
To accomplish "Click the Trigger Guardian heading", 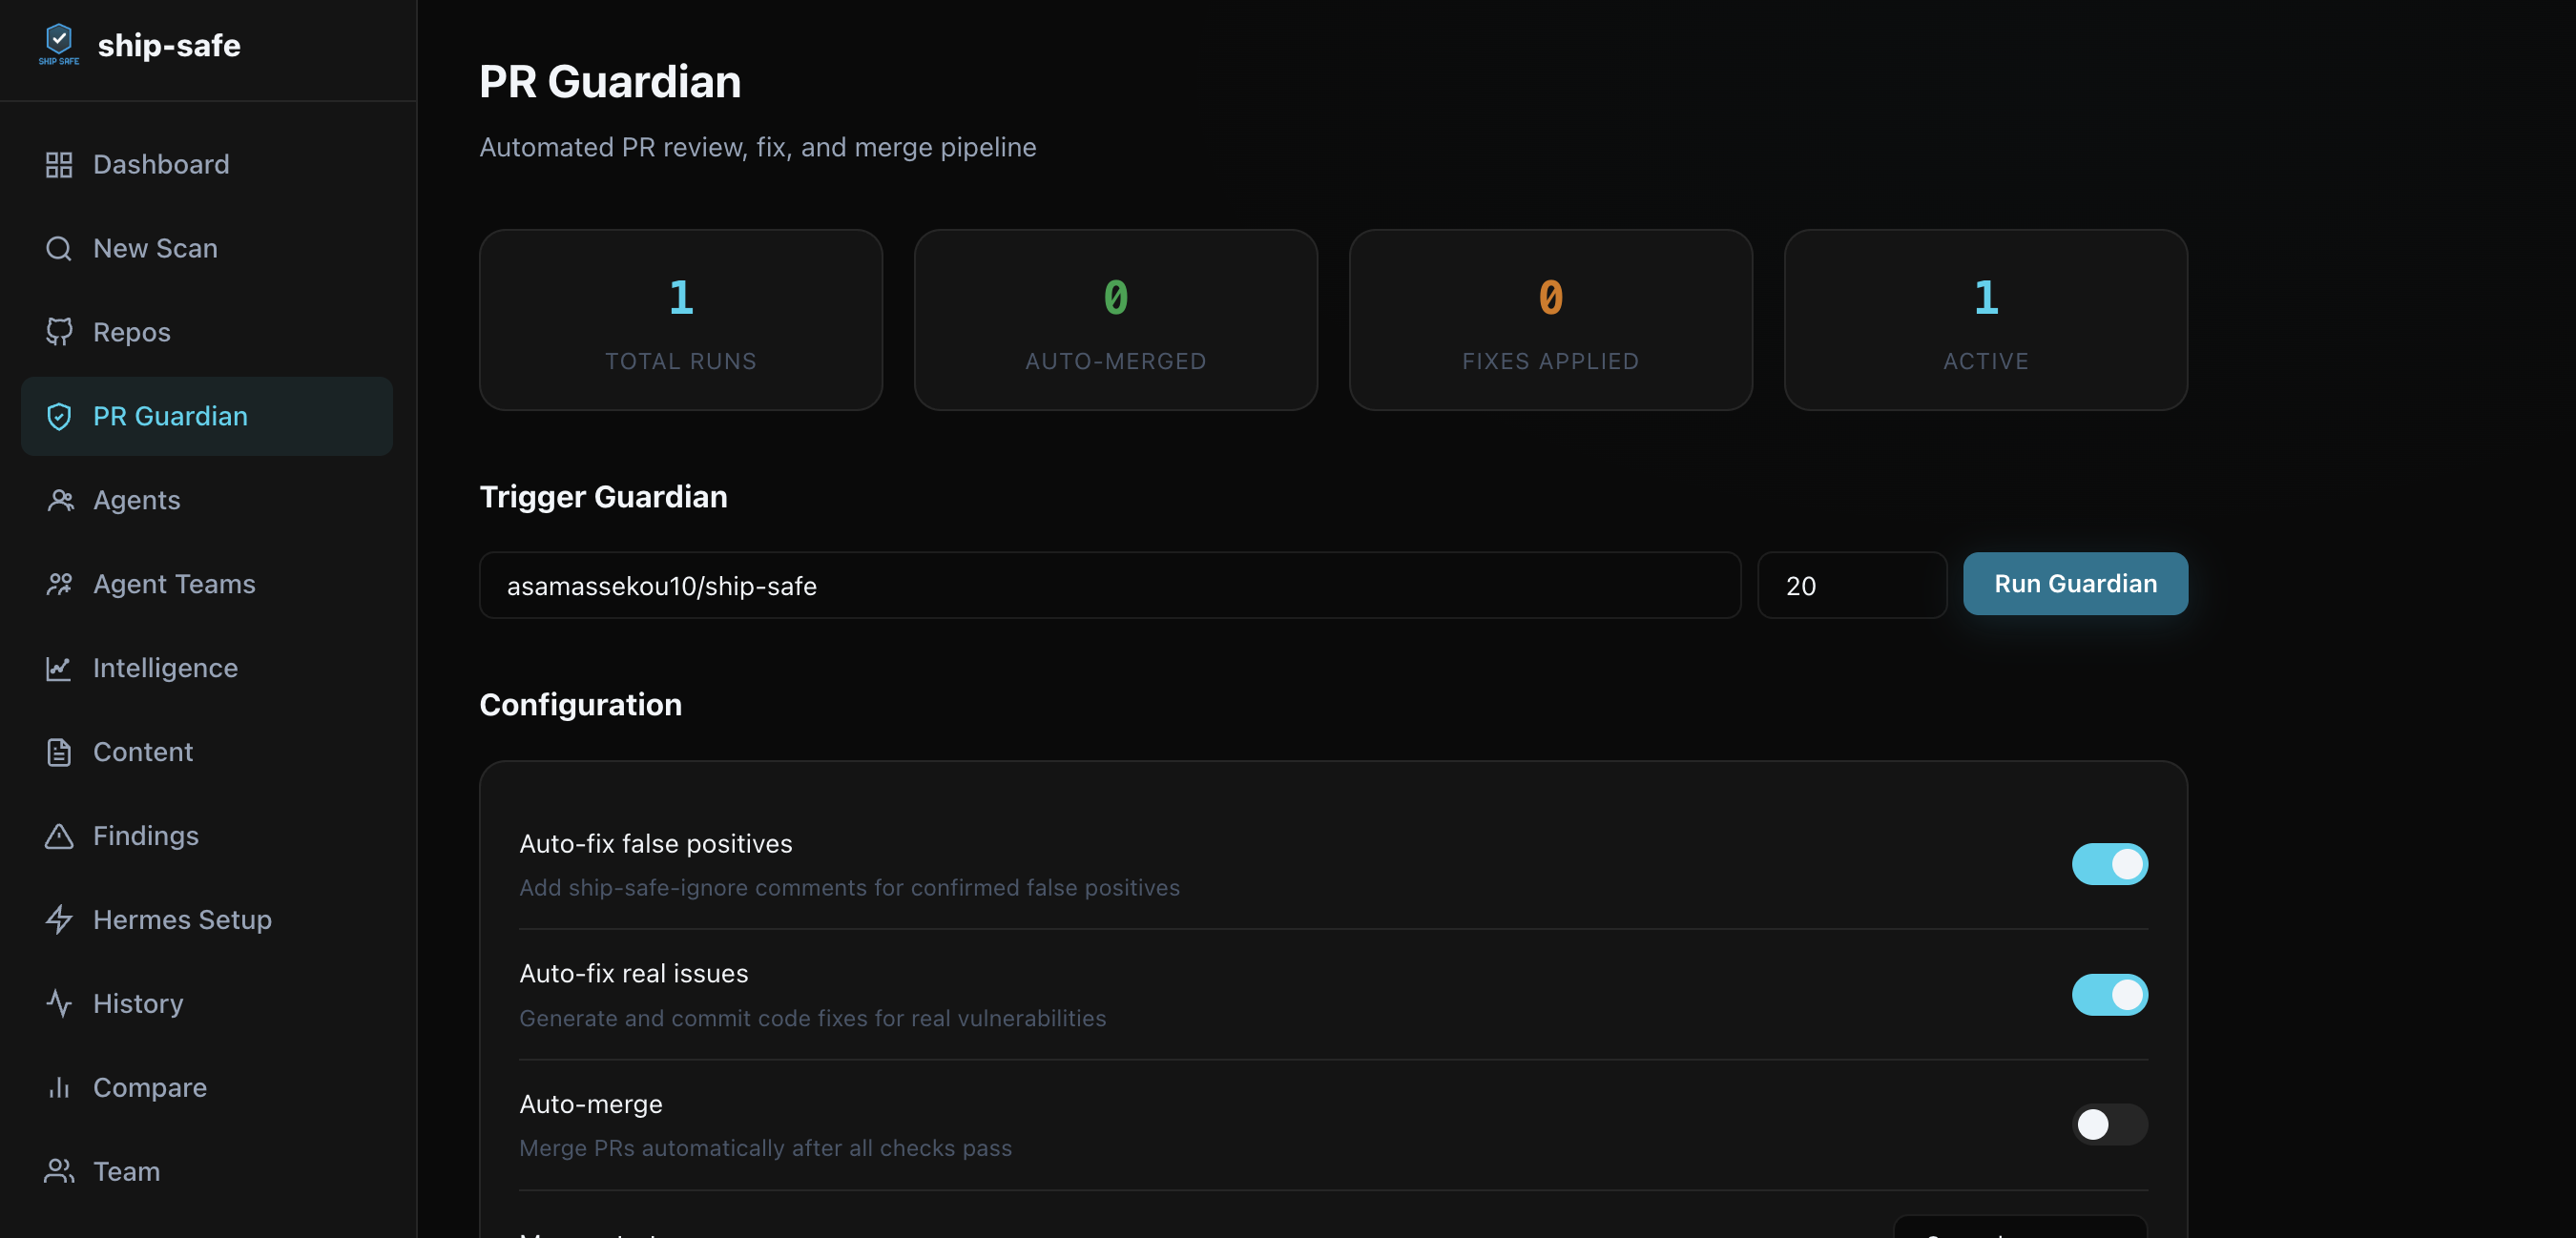I will tap(603, 497).
